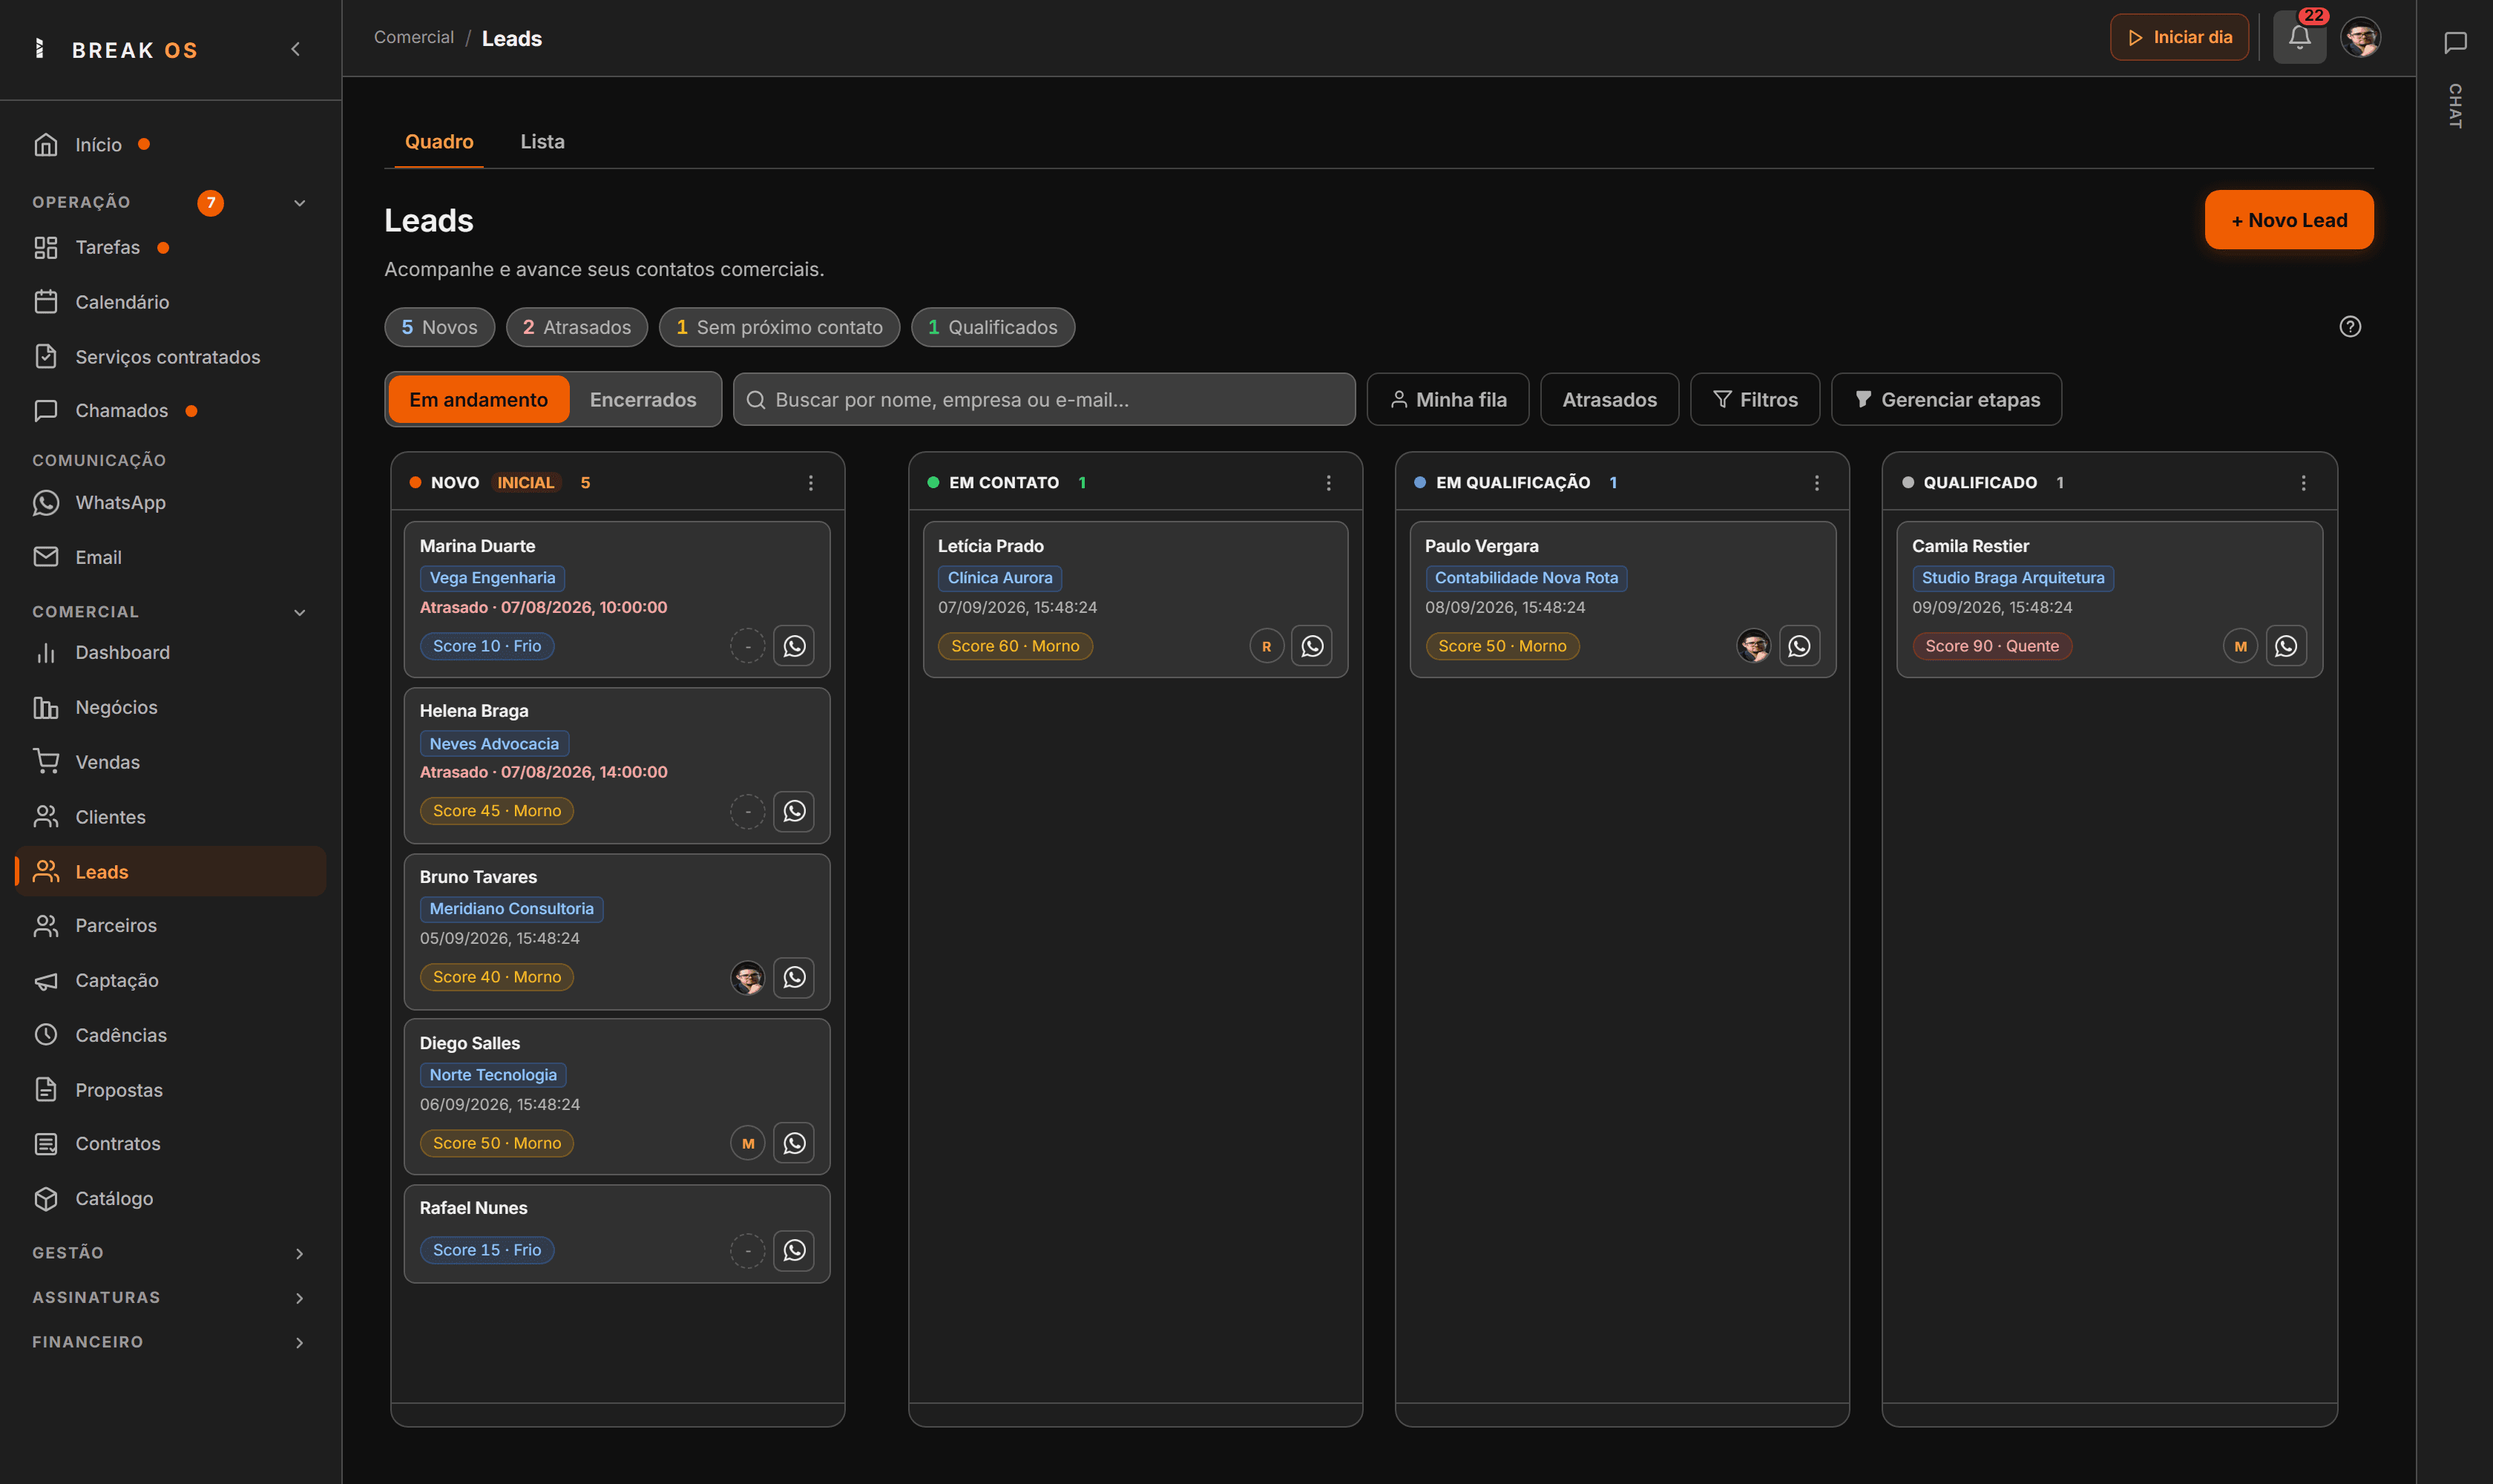Select the Quadro tab
This screenshot has height=1484, width=2493.
[x=439, y=142]
